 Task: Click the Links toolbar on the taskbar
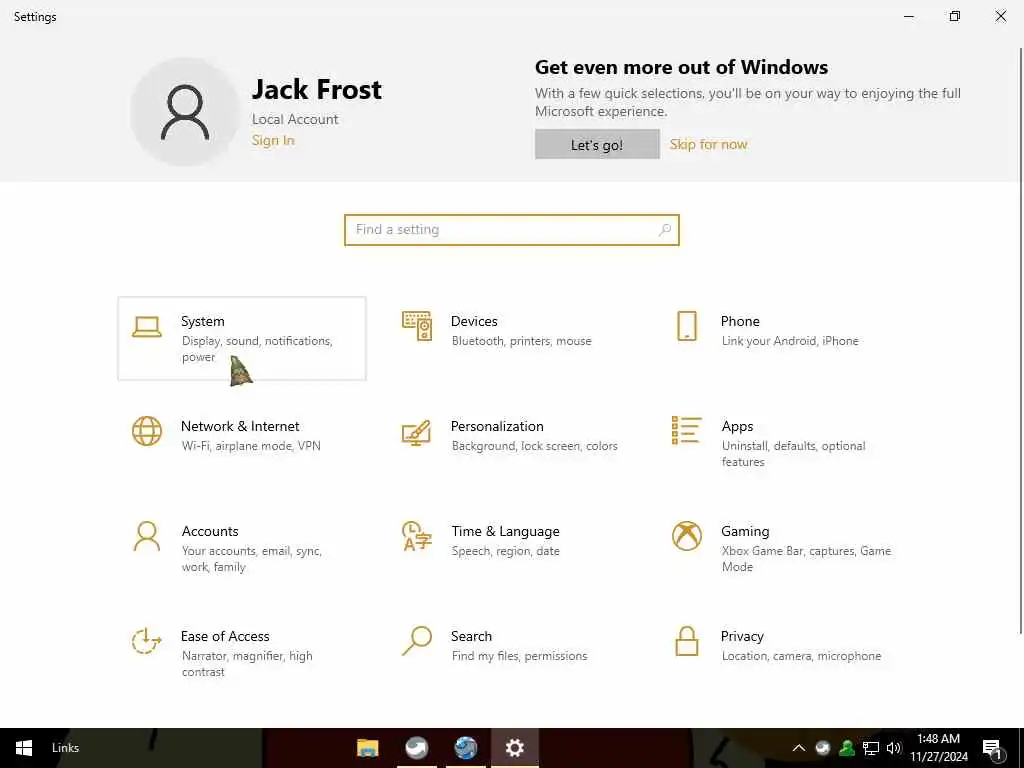65,748
